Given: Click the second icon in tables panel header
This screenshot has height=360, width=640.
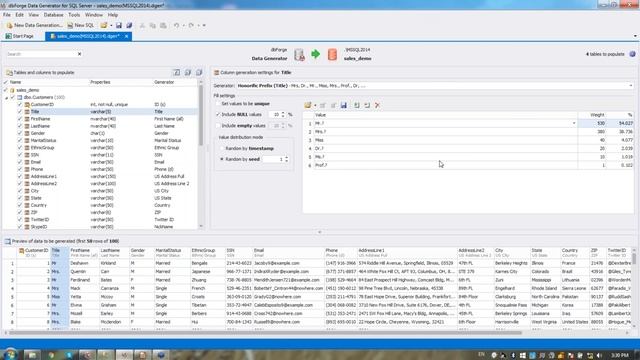Looking at the screenshot, I should click(188, 72).
